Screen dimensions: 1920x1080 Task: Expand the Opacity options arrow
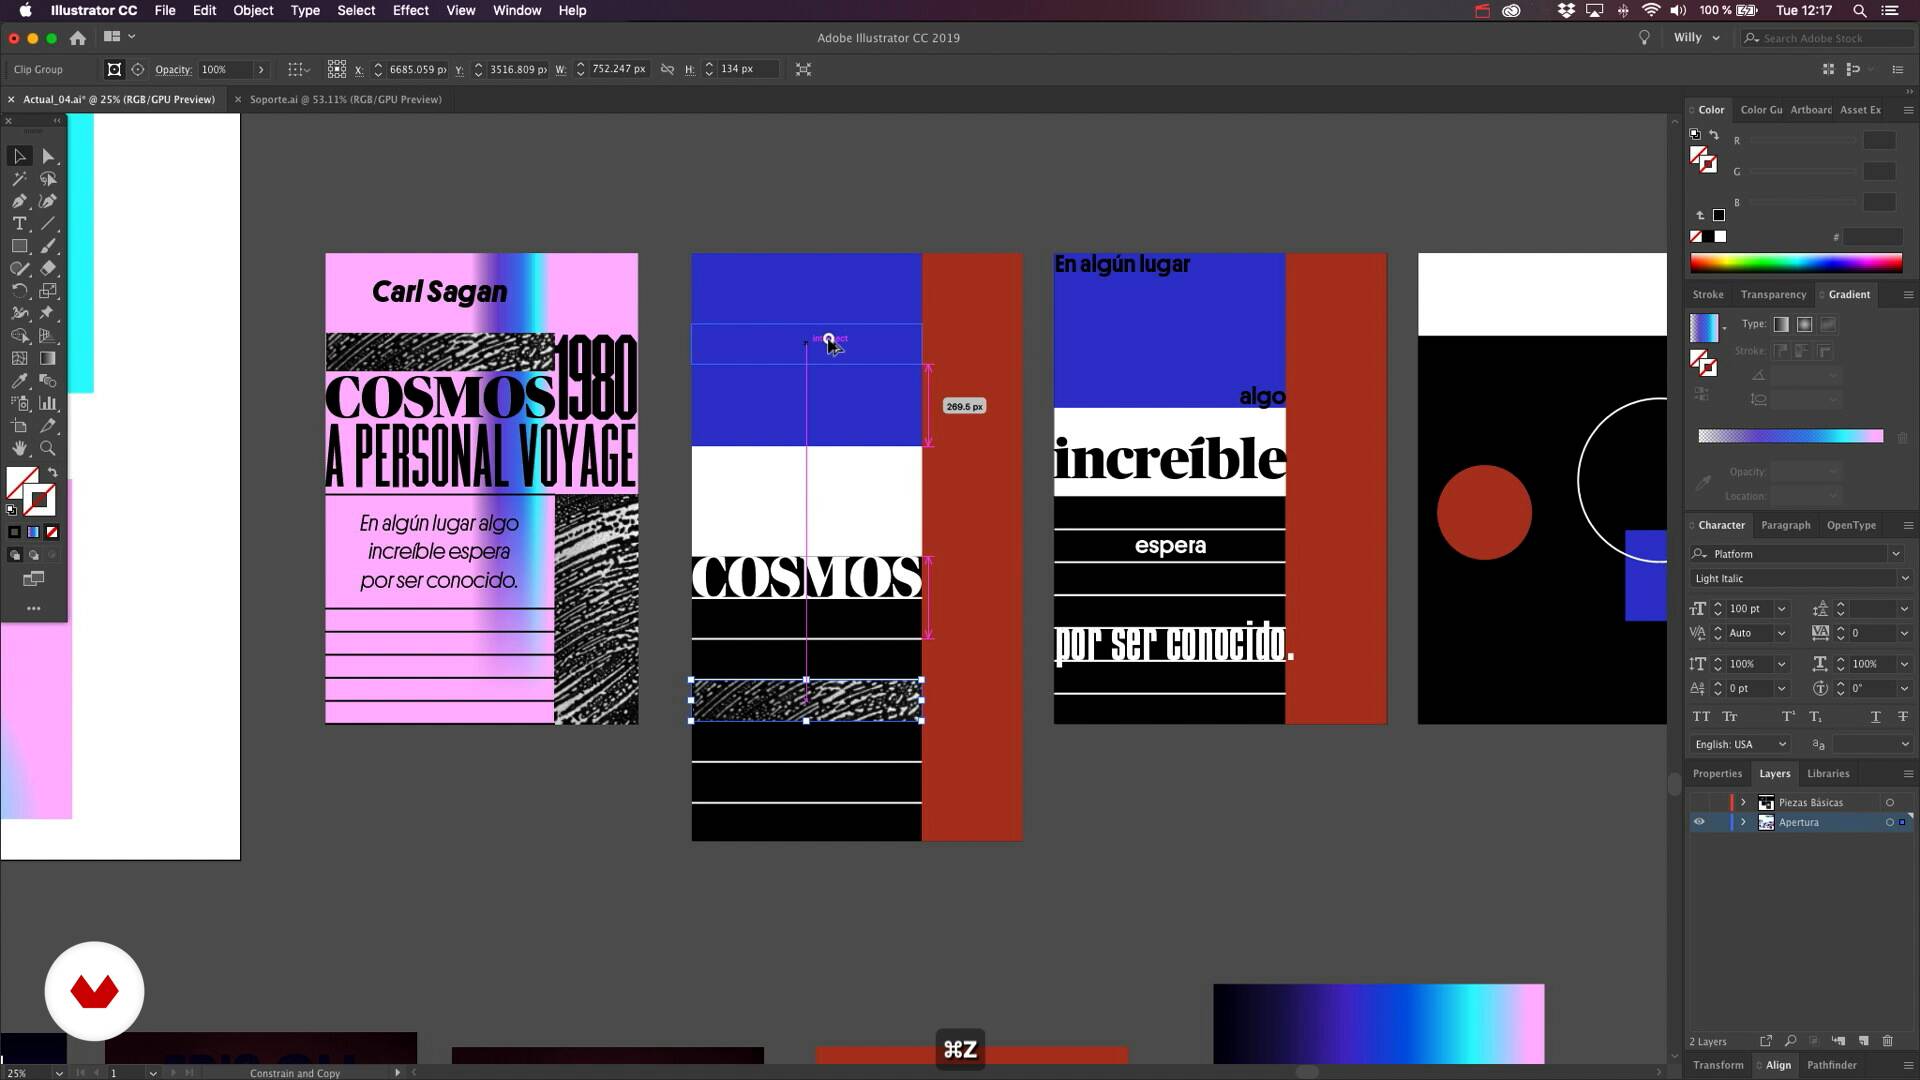261,69
